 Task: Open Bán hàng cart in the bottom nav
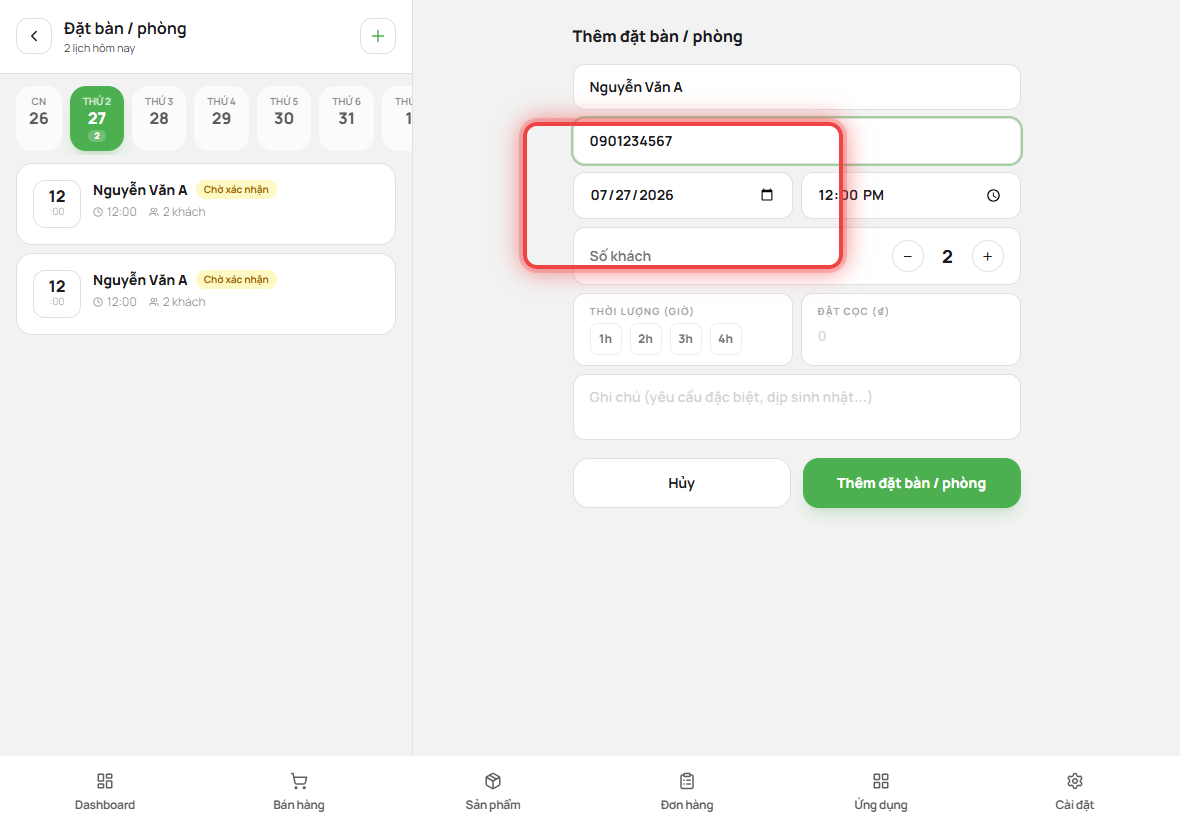click(299, 791)
